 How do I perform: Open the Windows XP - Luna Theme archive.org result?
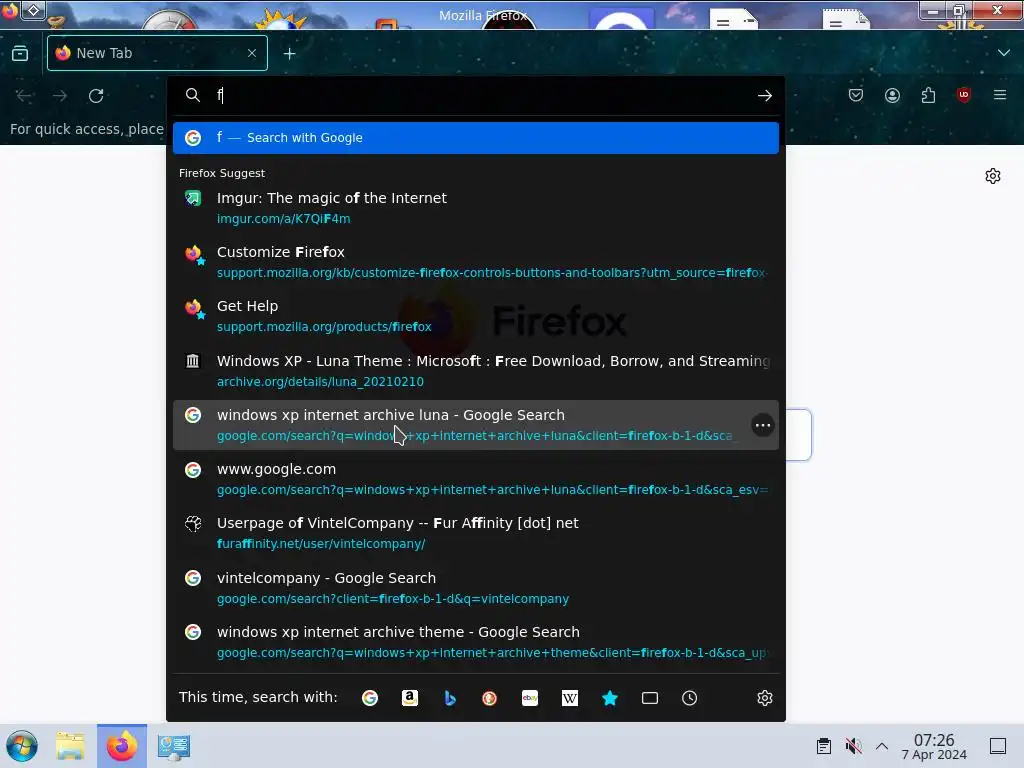[x=475, y=371]
